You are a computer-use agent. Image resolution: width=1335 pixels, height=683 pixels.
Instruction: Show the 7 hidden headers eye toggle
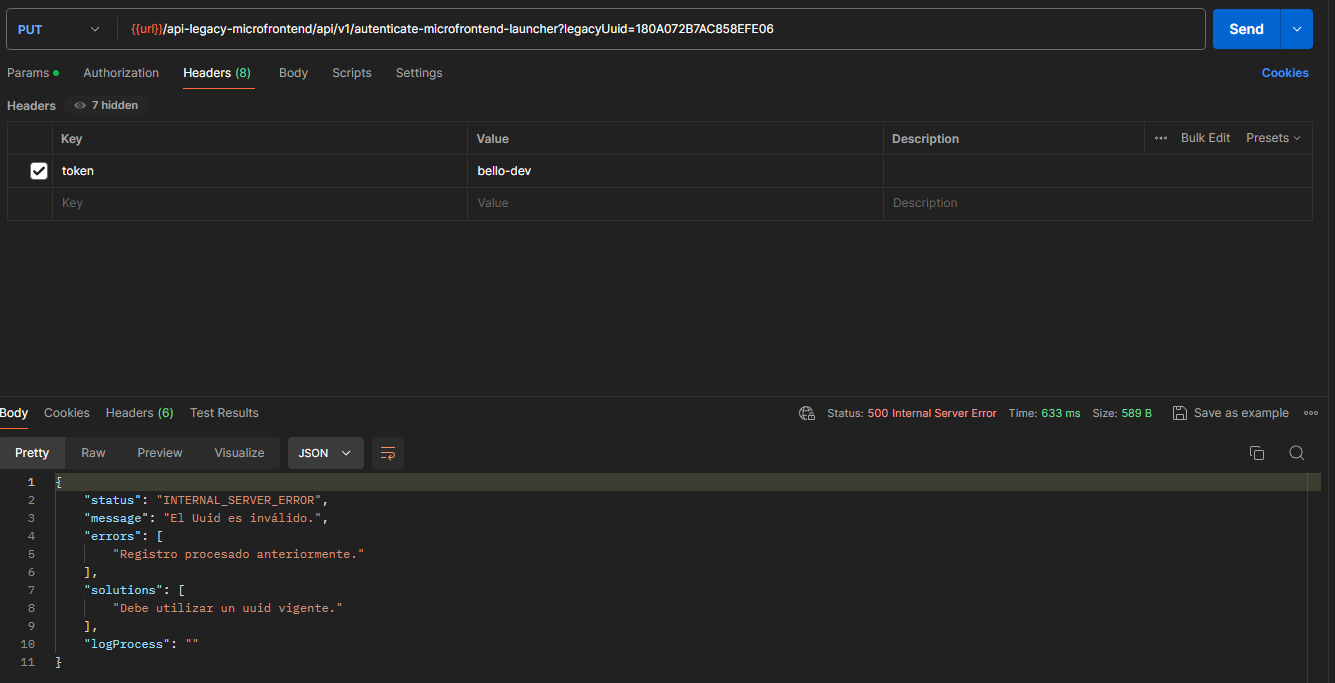[106, 105]
